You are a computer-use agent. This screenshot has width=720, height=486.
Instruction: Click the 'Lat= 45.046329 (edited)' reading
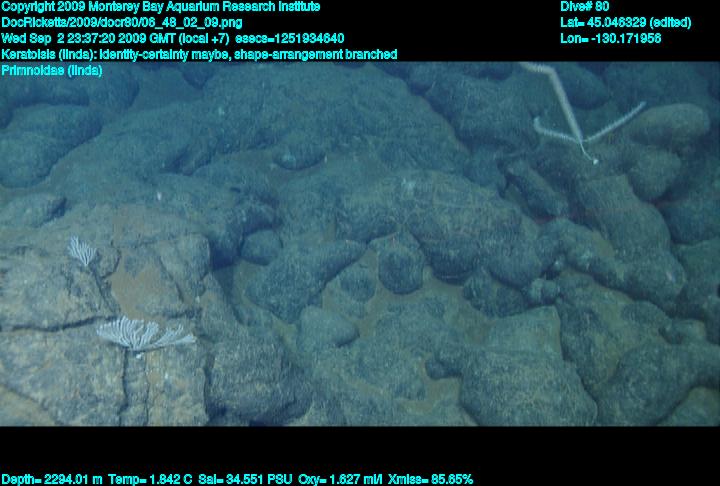click(625, 23)
